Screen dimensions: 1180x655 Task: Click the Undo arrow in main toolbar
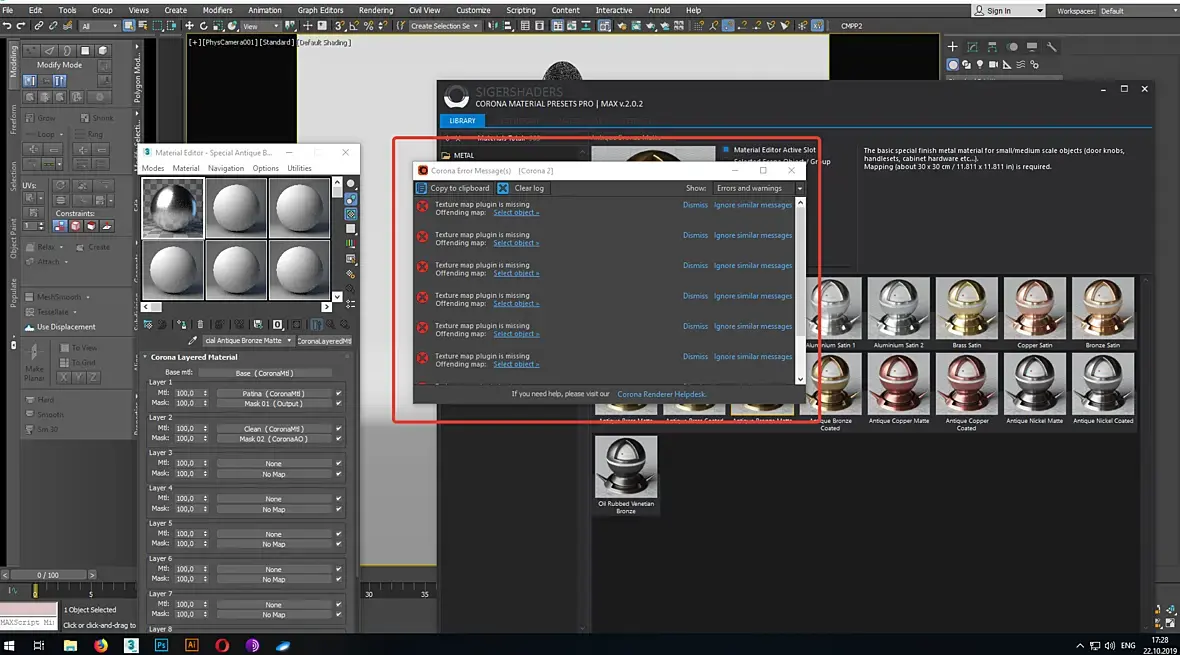7,26
